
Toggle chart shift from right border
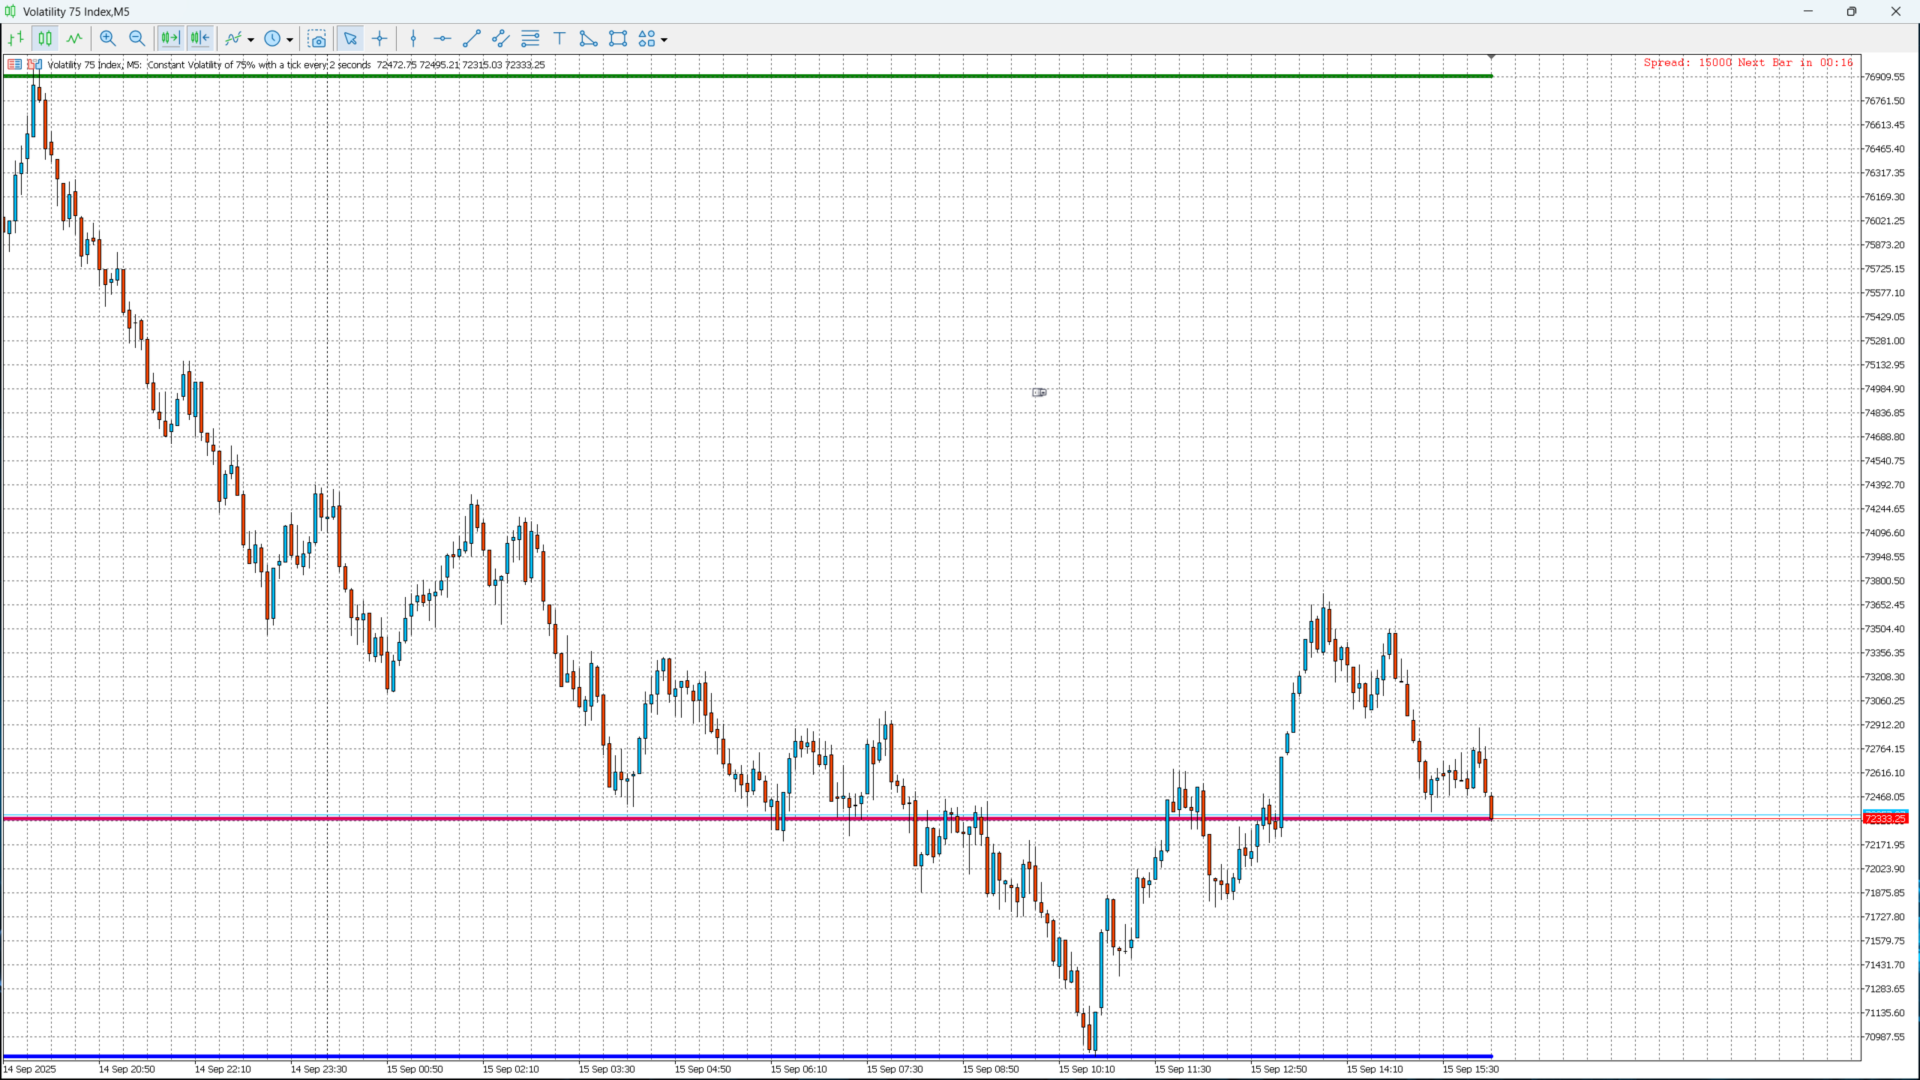click(x=200, y=39)
